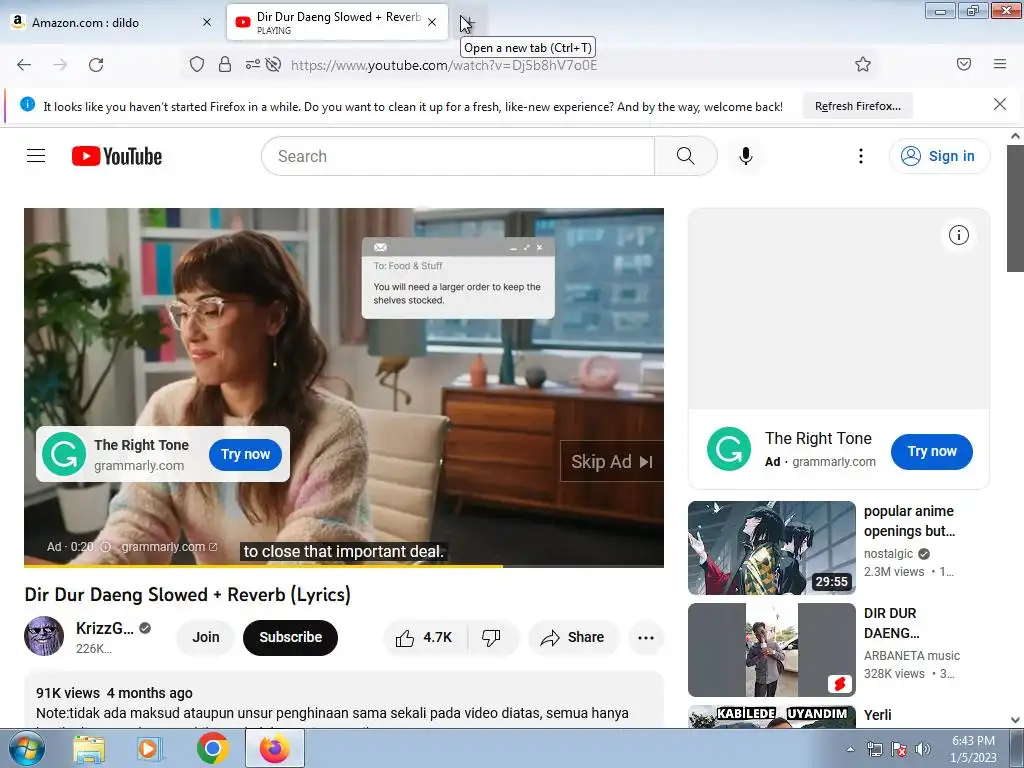The height and width of the screenshot is (768, 1024).
Task: Bookmark this page with star
Action: pyautogui.click(x=863, y=64)
